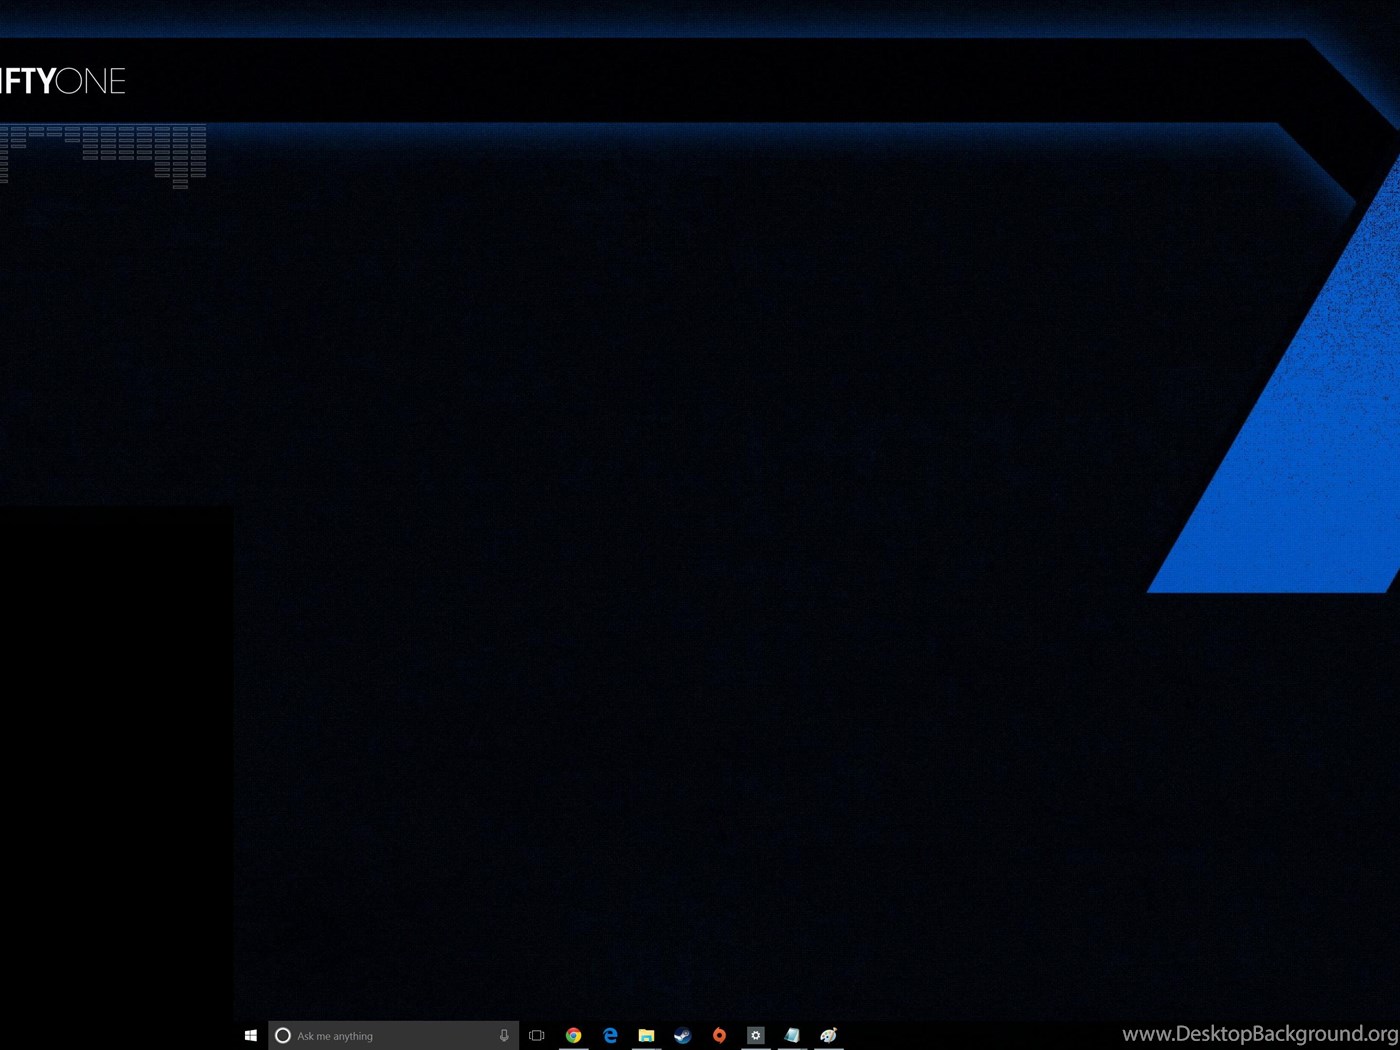The height and width of the screenshot is (1050, 1400).
Task: Click the www.DesktopBackground.org watermark text
Action: pyautogui.click(x=1259, y=1034)
